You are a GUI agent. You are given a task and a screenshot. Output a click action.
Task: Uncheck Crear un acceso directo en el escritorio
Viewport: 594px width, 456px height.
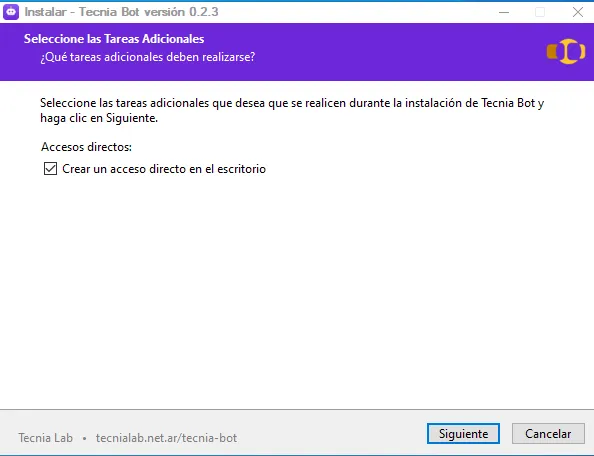point(50,169)
